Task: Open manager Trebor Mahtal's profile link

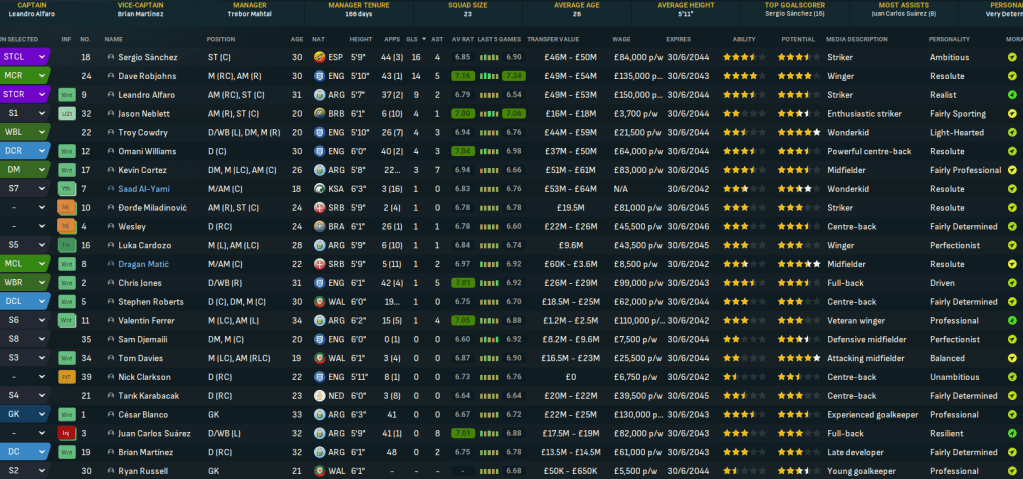Action: 251,14
